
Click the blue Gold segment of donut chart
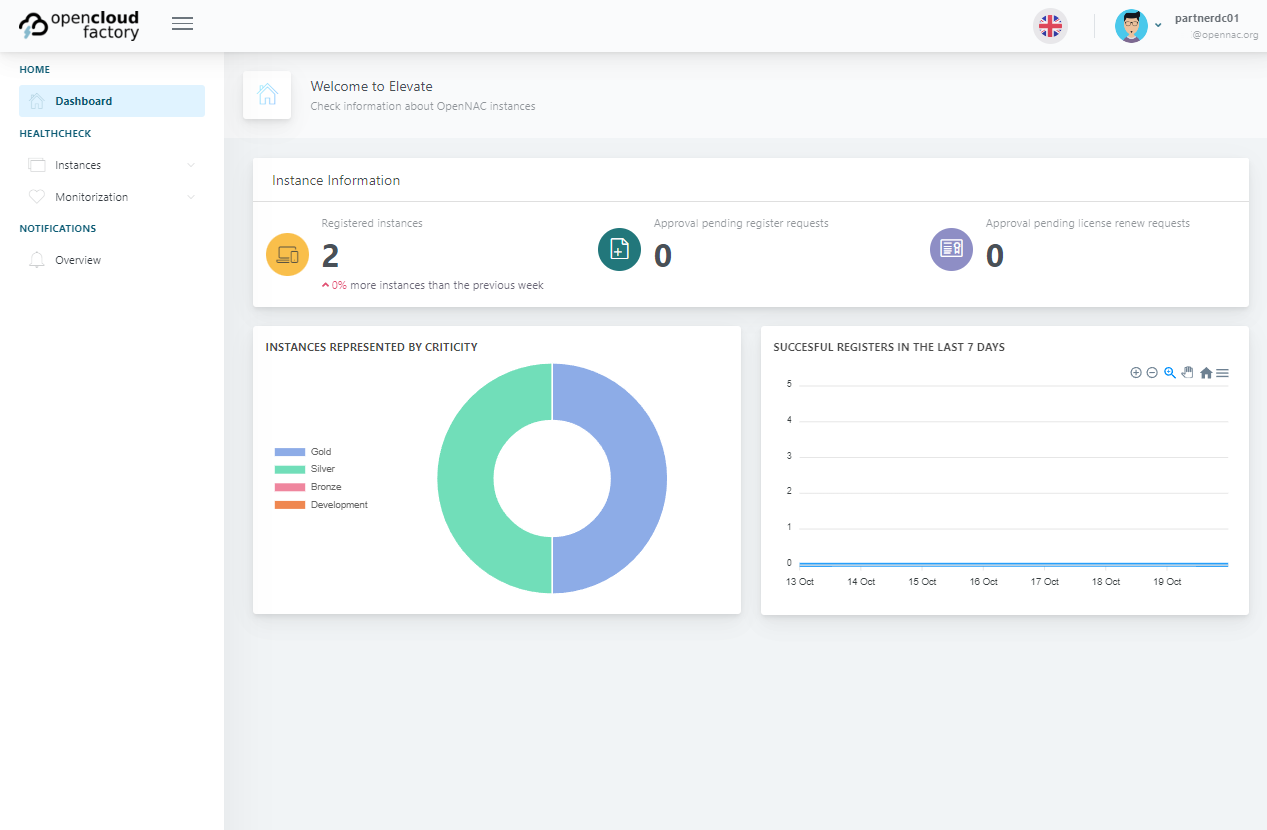[638, 478]
